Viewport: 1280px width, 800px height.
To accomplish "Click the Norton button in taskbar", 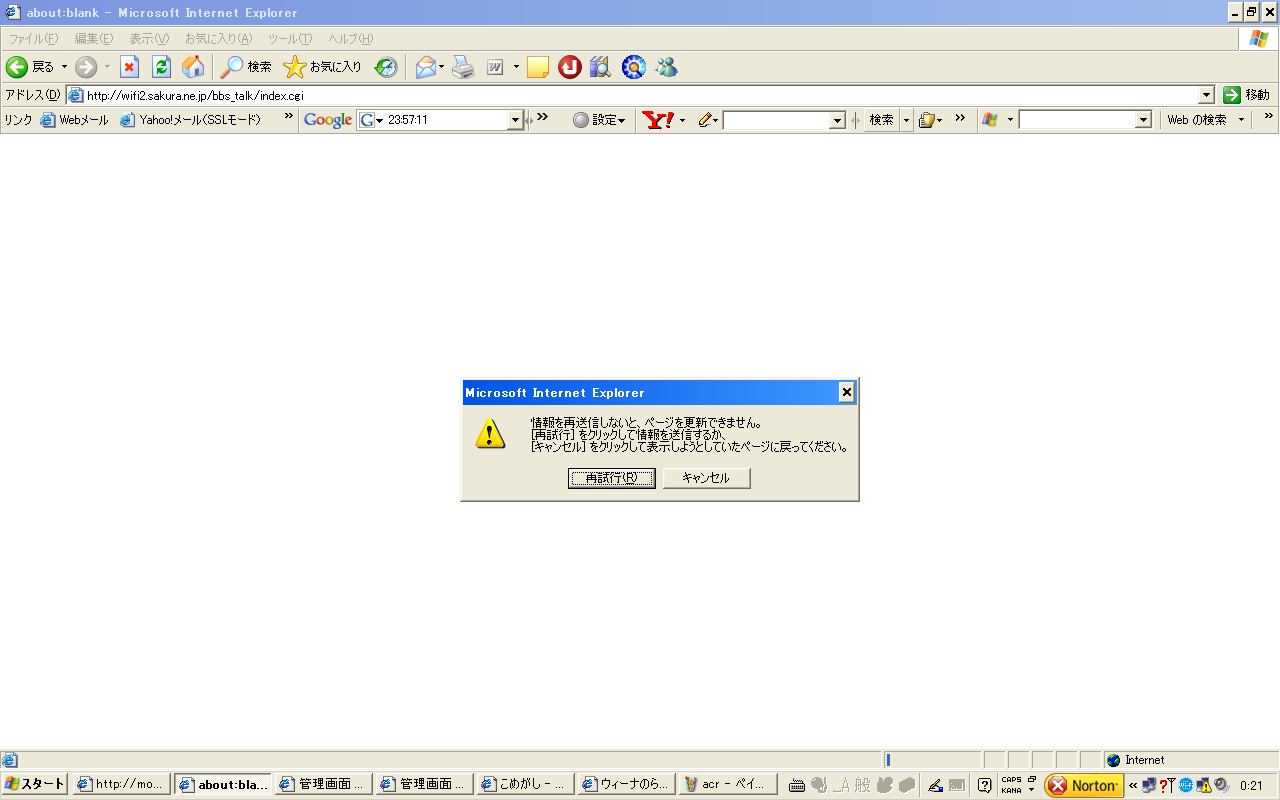I will click(x=1084, y=785).
